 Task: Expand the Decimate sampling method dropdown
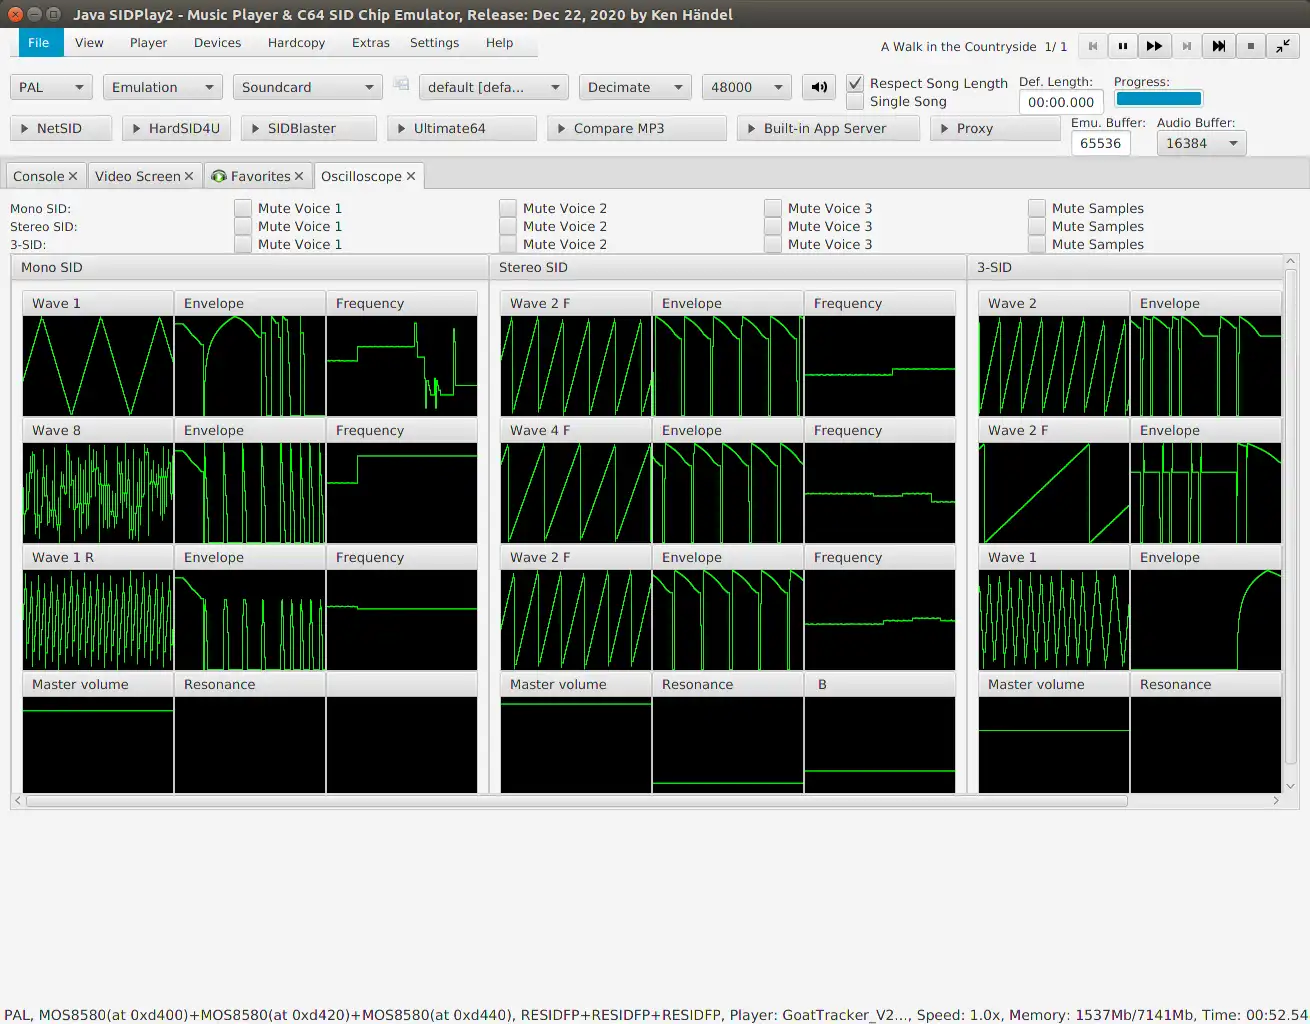click(635, 87)
